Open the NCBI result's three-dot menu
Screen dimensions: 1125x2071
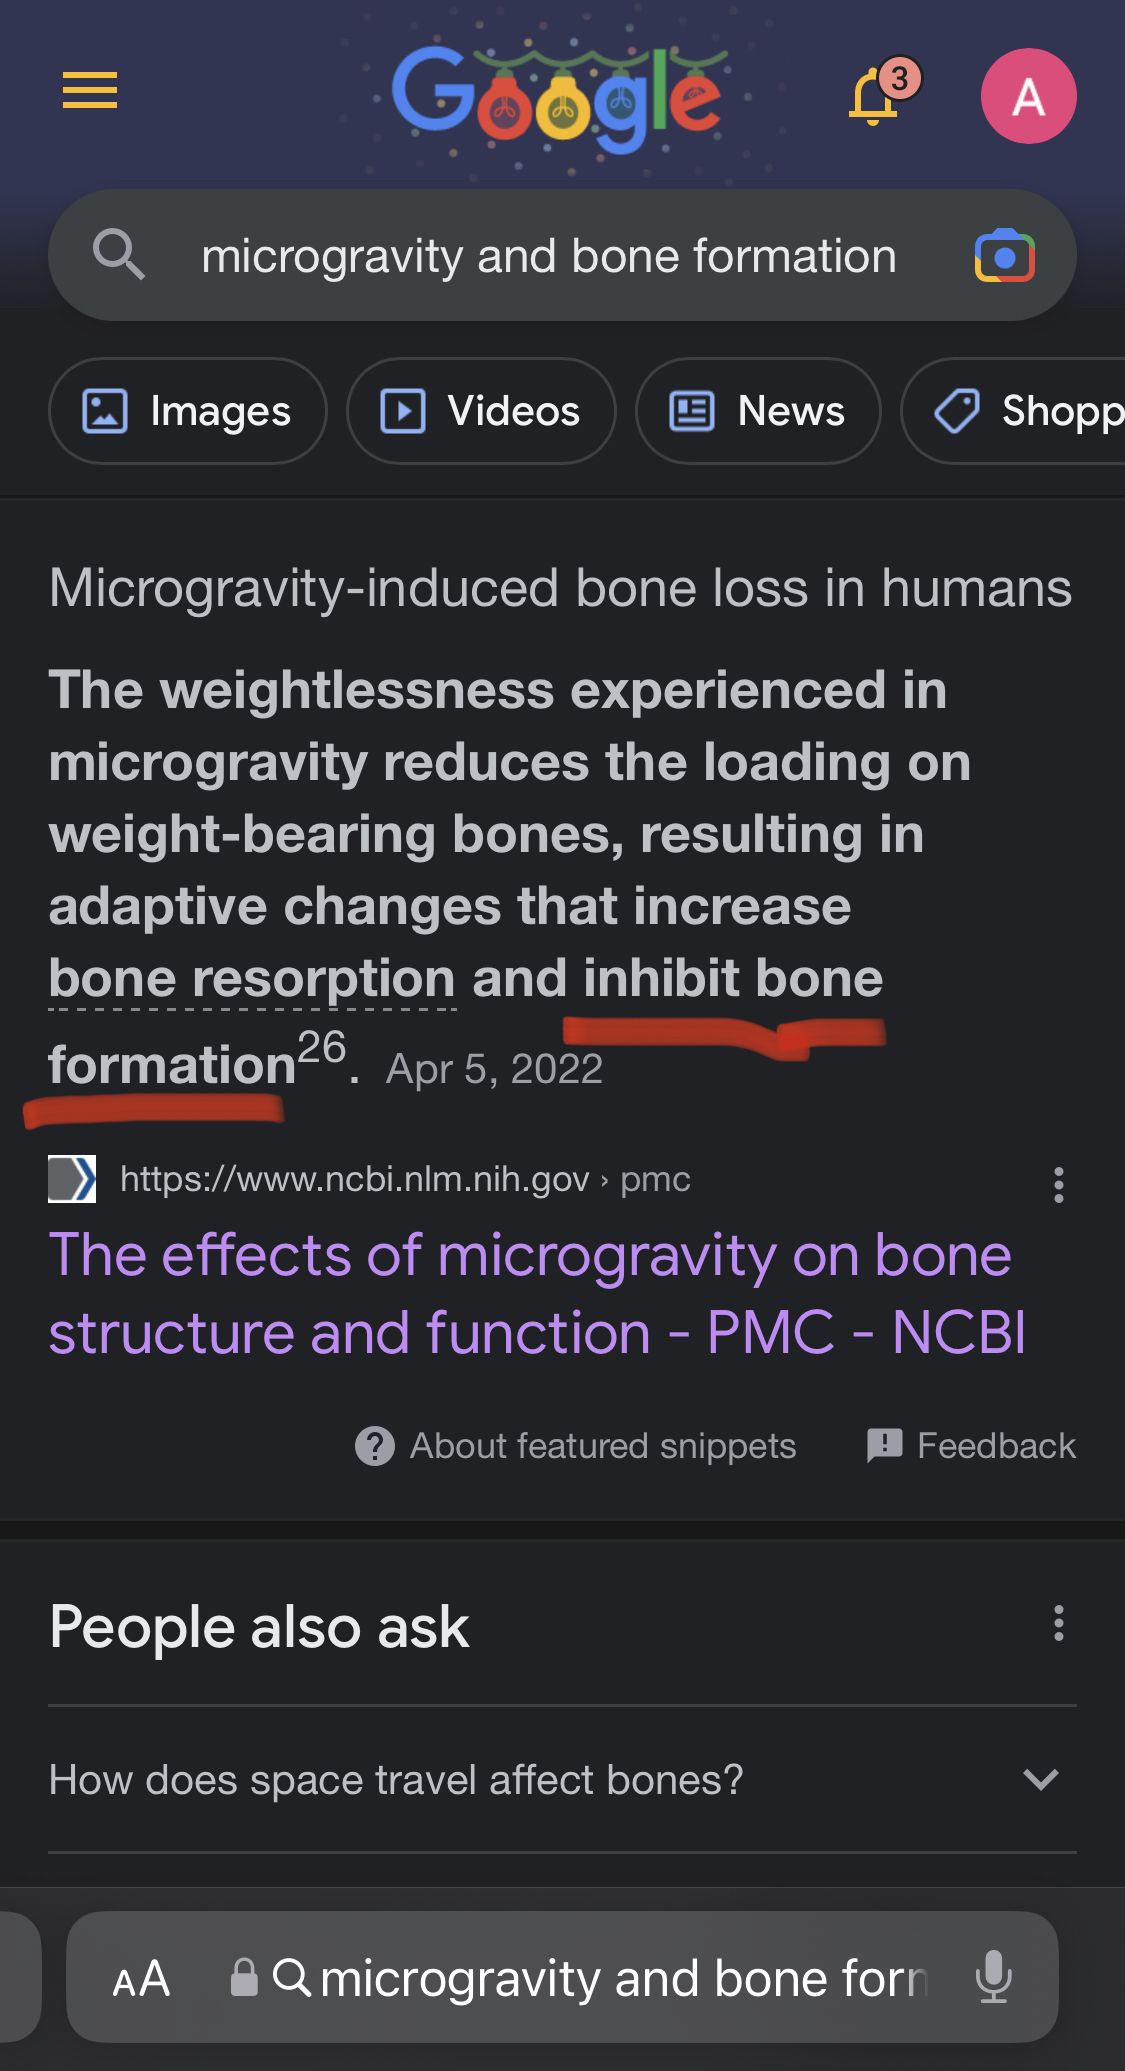click(1058, 1185)
